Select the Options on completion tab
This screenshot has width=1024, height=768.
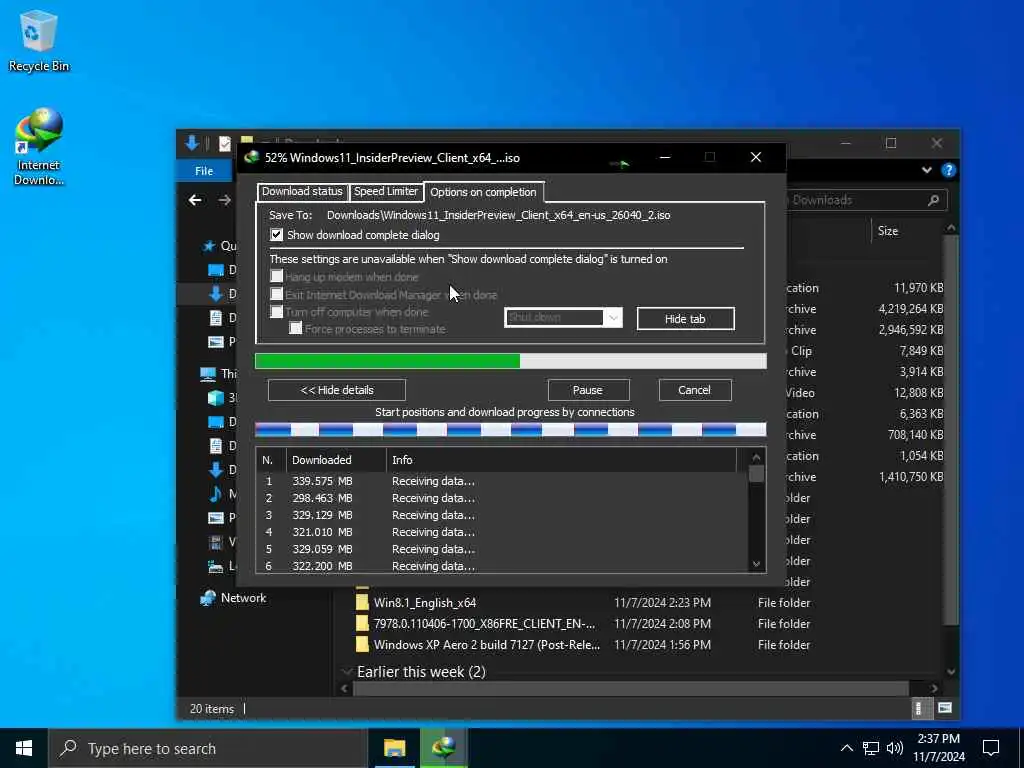483,192
